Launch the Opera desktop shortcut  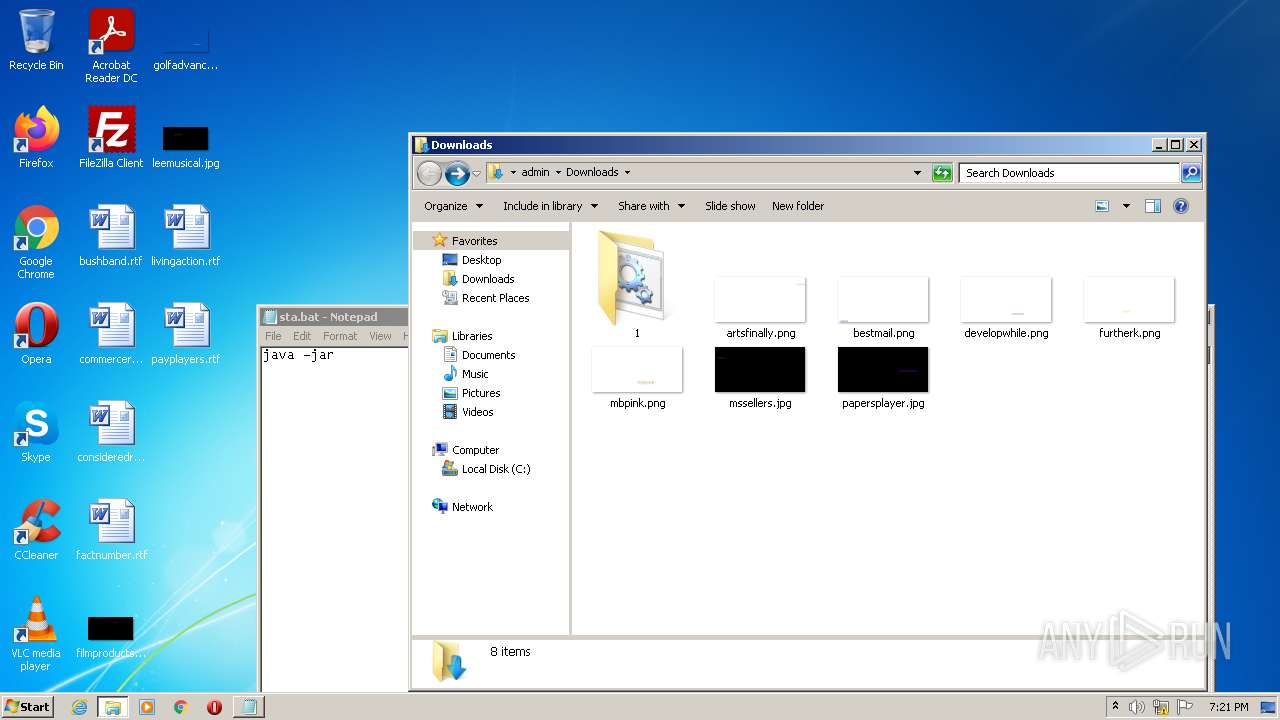click(x=36, y=334)
